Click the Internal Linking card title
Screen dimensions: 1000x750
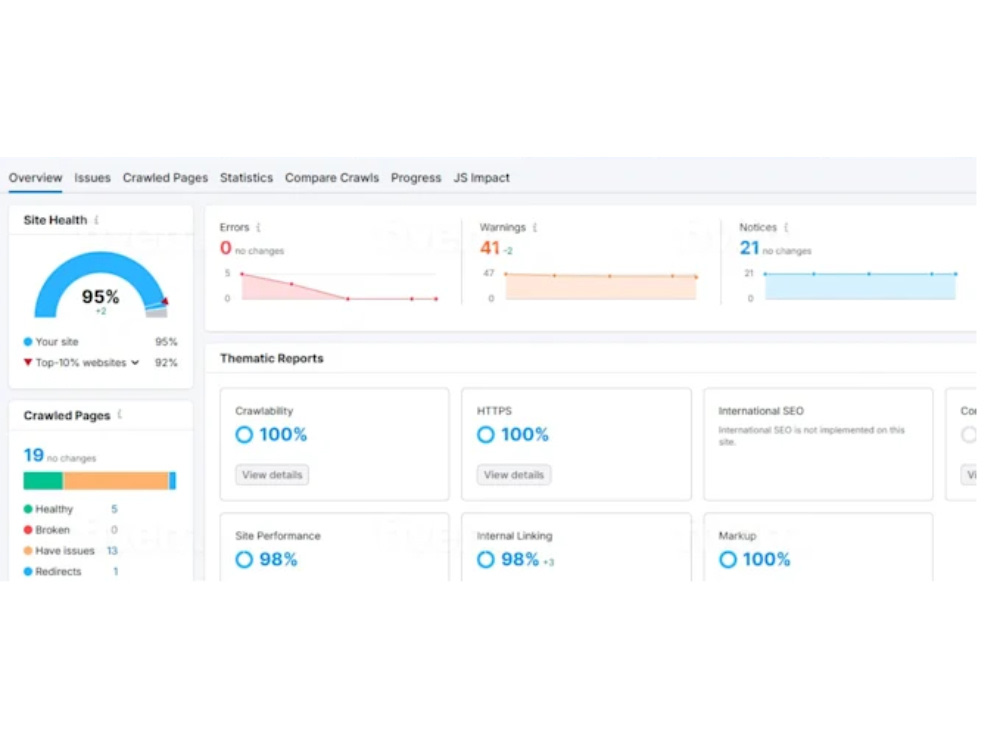[515, 536]
